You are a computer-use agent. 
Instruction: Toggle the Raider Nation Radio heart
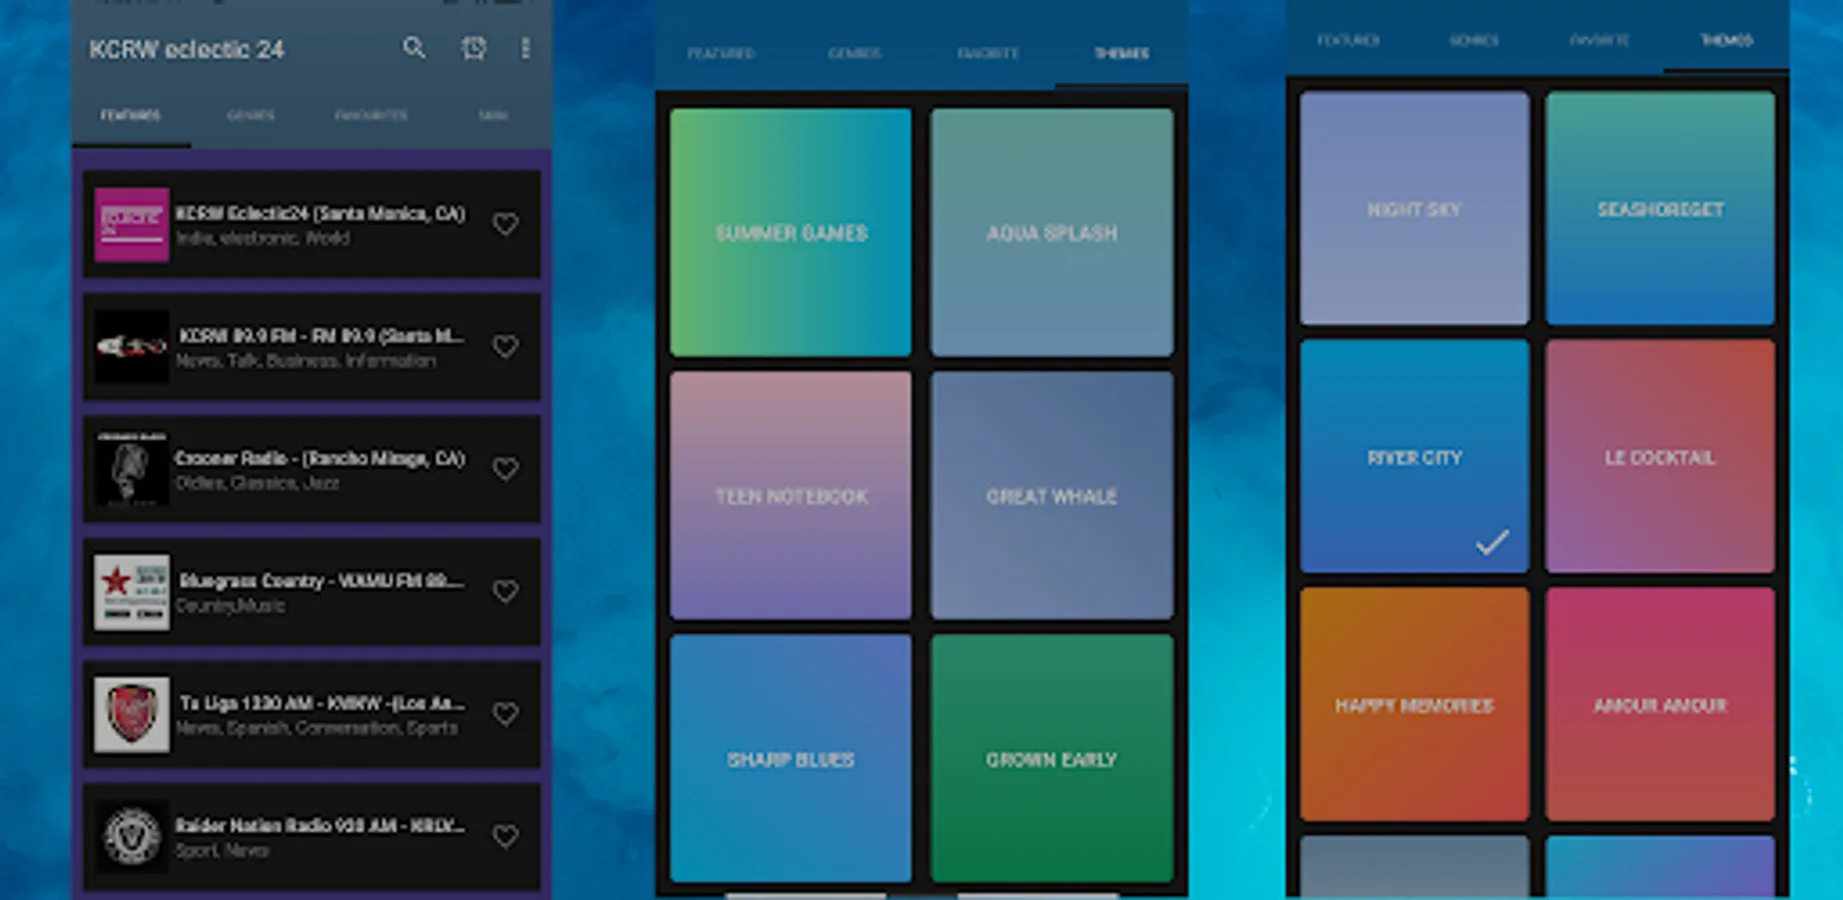point(506,837)
